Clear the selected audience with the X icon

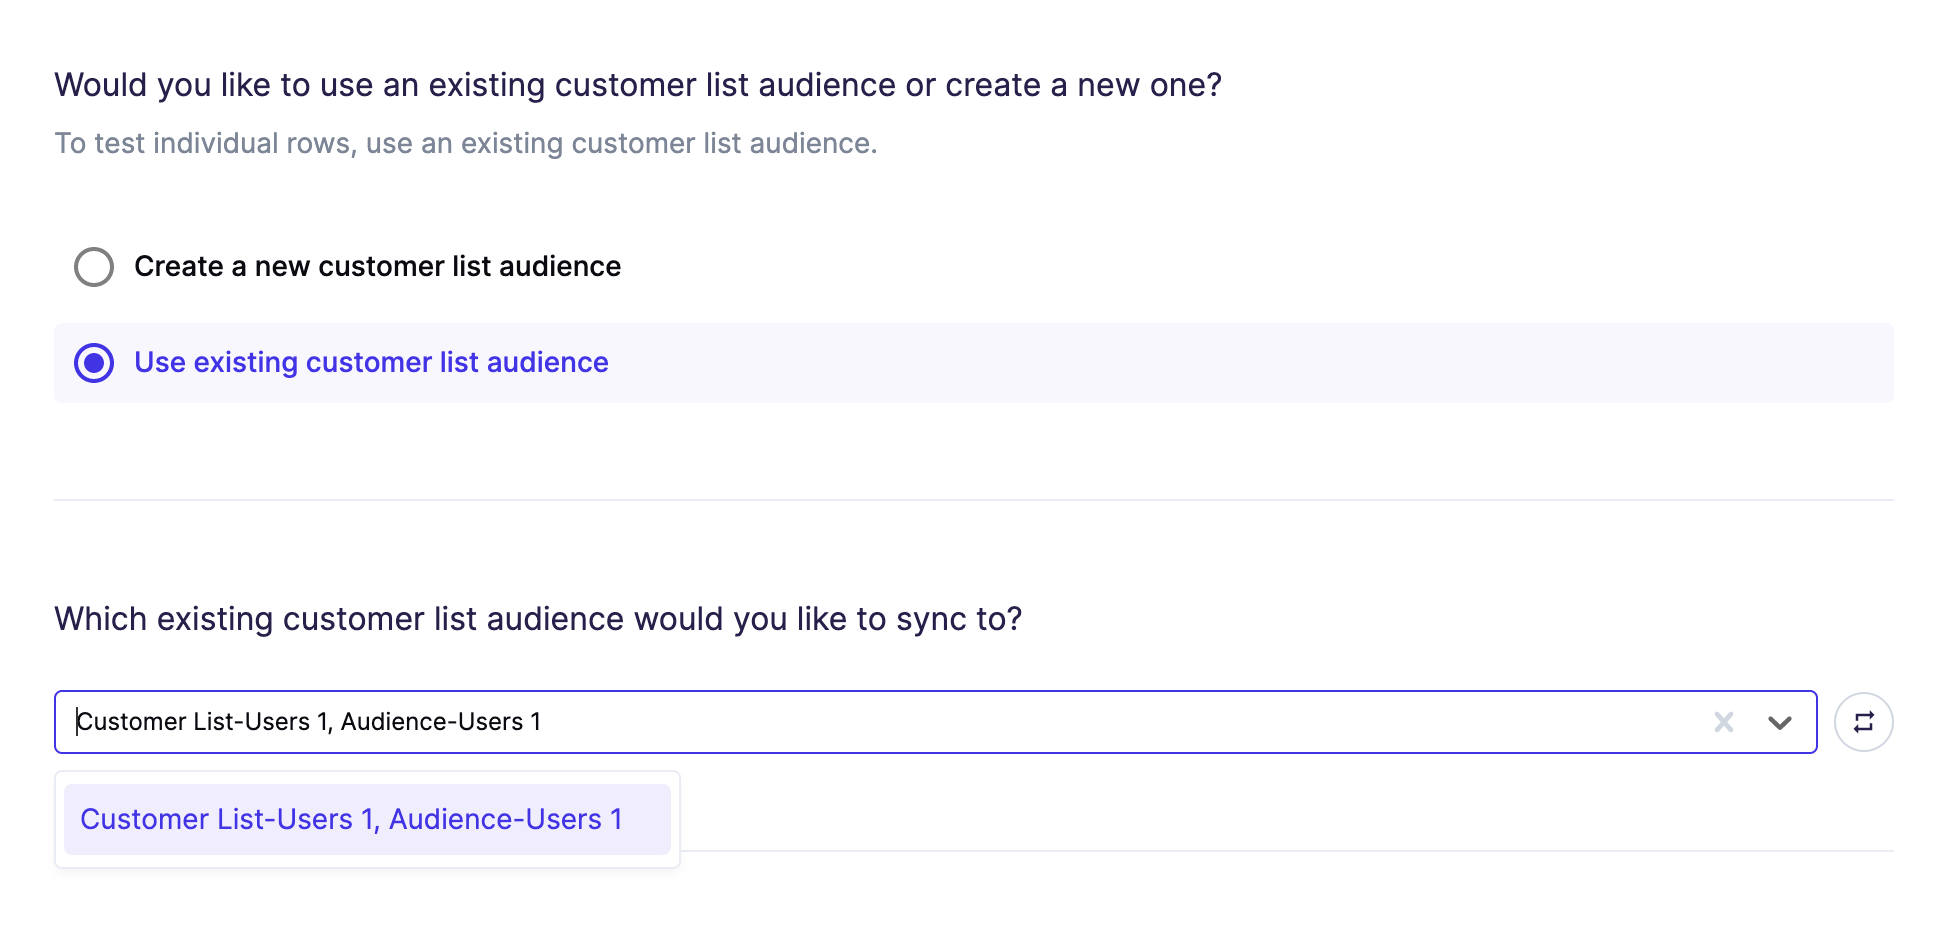point(1723,722)
